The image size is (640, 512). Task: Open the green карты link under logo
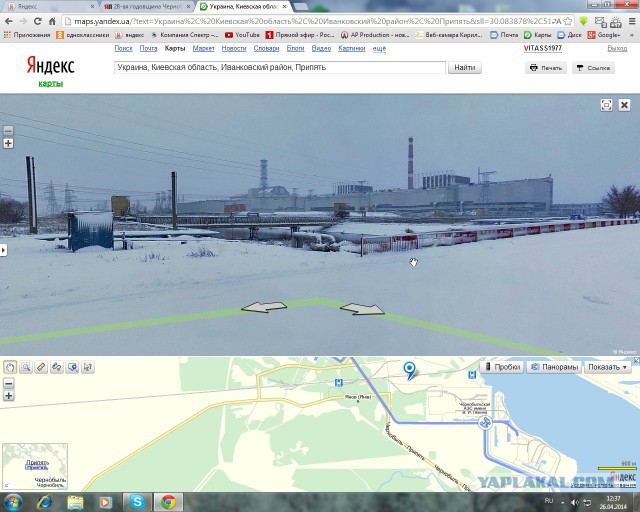point(51,83)
